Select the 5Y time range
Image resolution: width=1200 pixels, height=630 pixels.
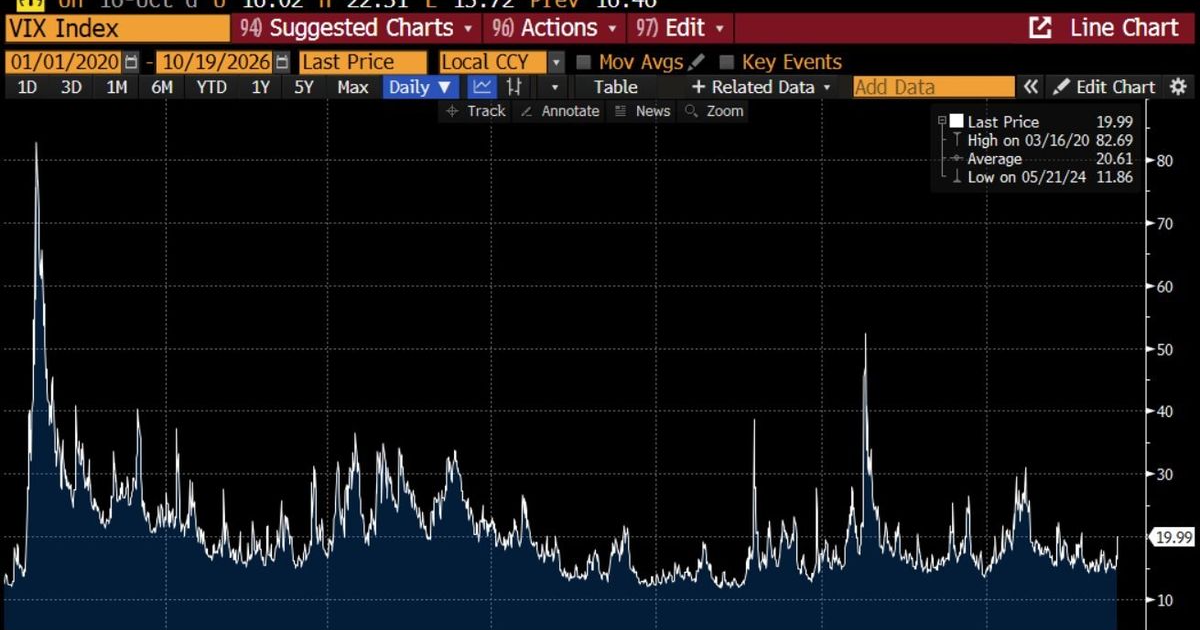(x=304, y=87)
